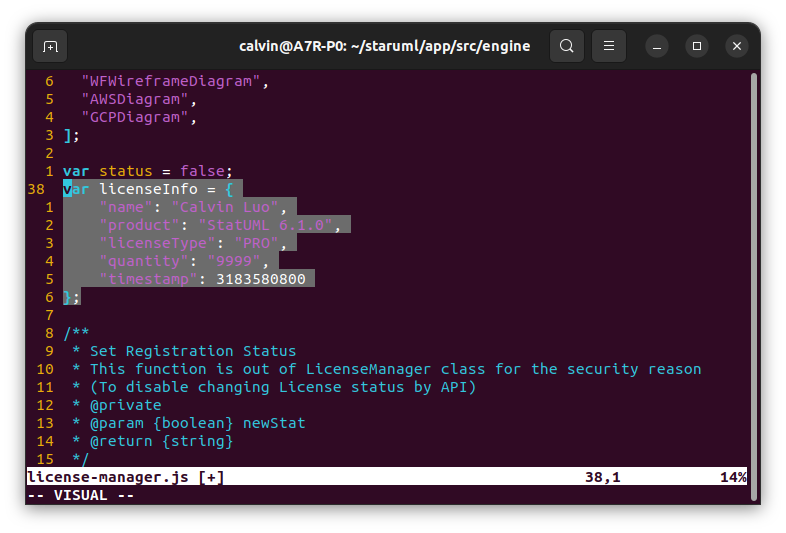Open a new terminal tab

tap(50, 47)
